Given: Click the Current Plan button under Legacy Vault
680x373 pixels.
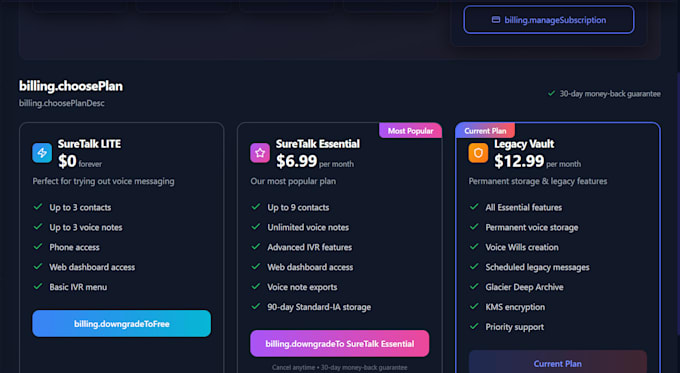Looking at the screenshot, I should pos(558,362).
